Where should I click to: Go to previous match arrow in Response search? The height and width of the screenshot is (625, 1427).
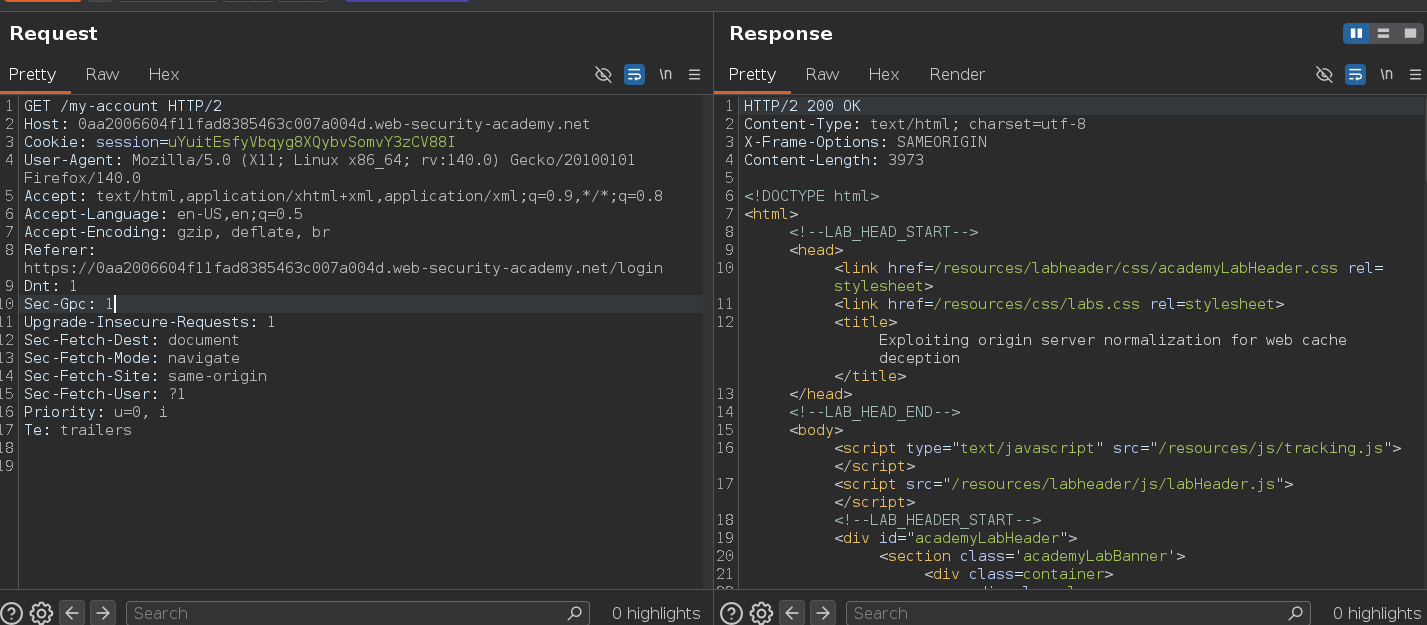[792, 613]
